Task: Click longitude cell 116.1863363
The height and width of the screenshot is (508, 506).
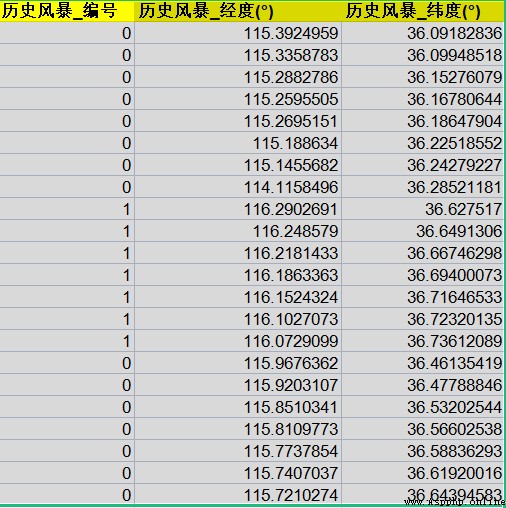Action: (238, 275)
